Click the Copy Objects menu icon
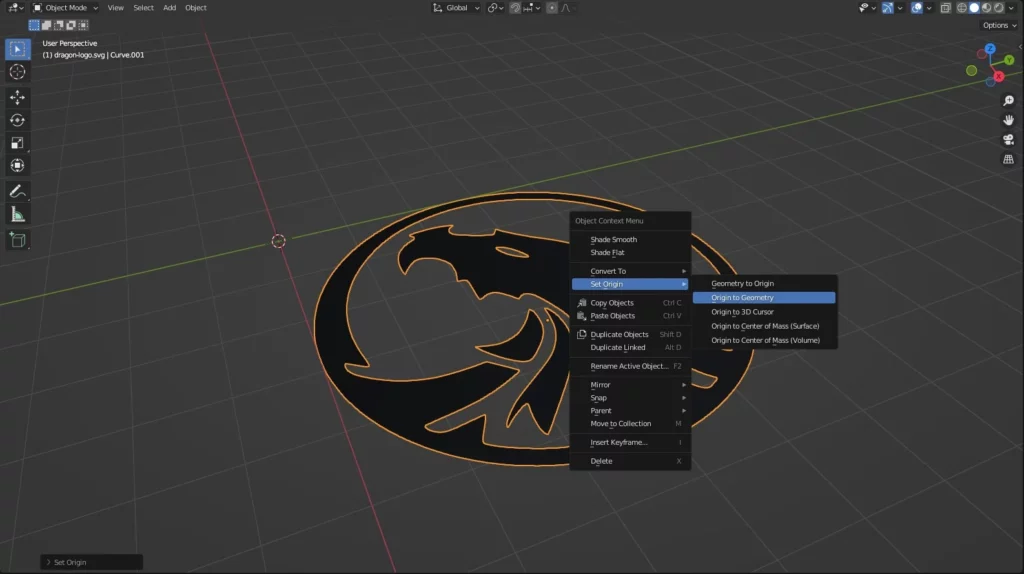 coord(581,302)
